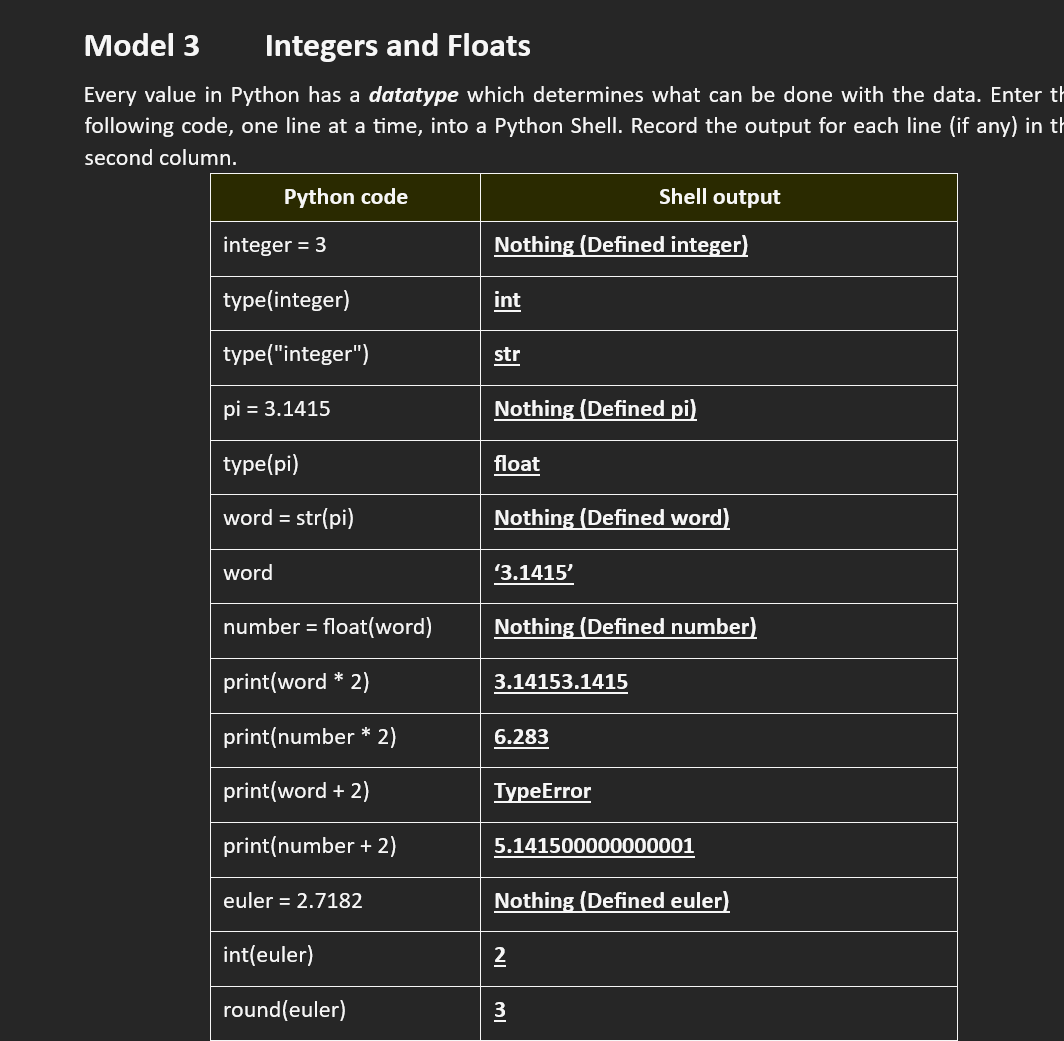Click the underlined 3.14153.1415 answer
The height and width of the screenshot is (1041, 1064).
click(561, 682)
